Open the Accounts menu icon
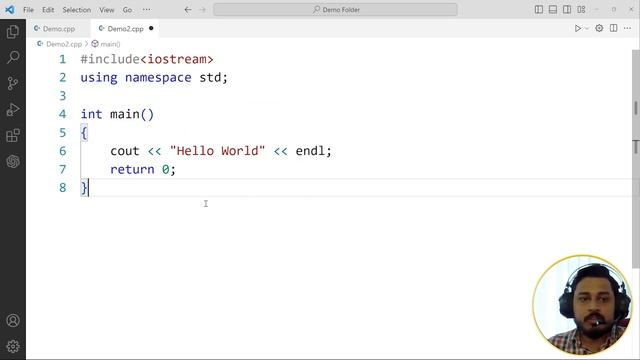This screenshot has width=640, height=360. coord(13,320)
